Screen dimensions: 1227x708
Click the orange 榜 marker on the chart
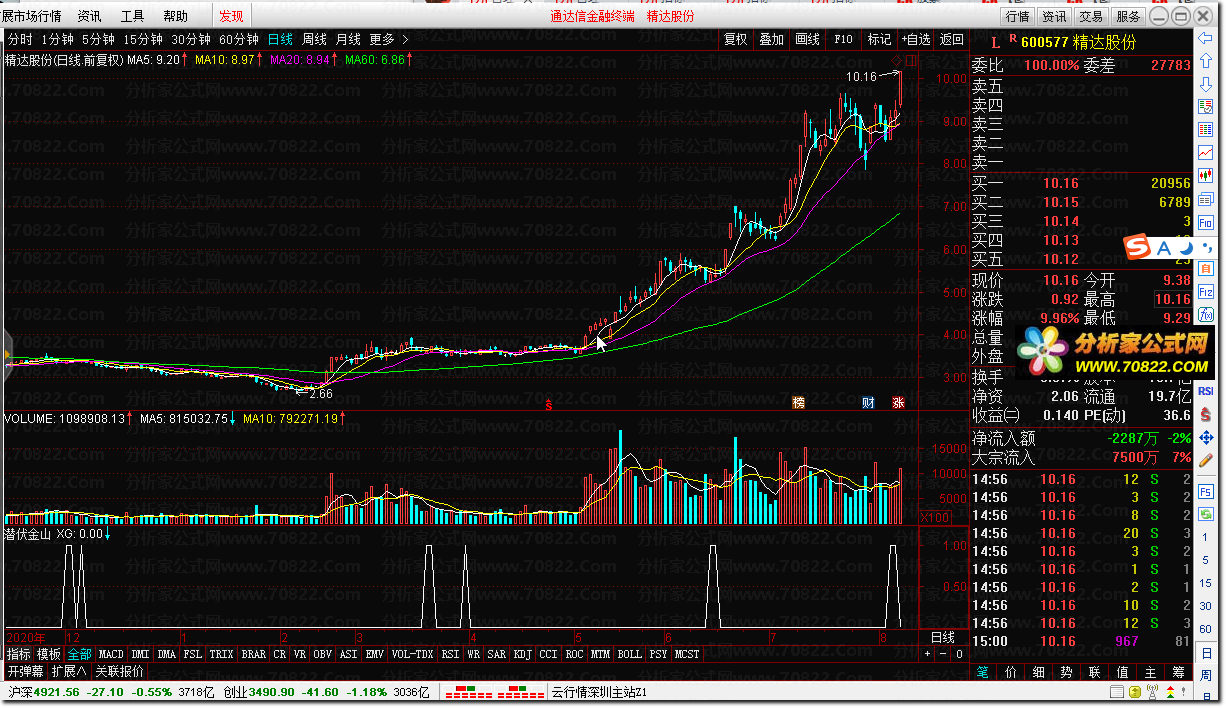tap(798, 402)
